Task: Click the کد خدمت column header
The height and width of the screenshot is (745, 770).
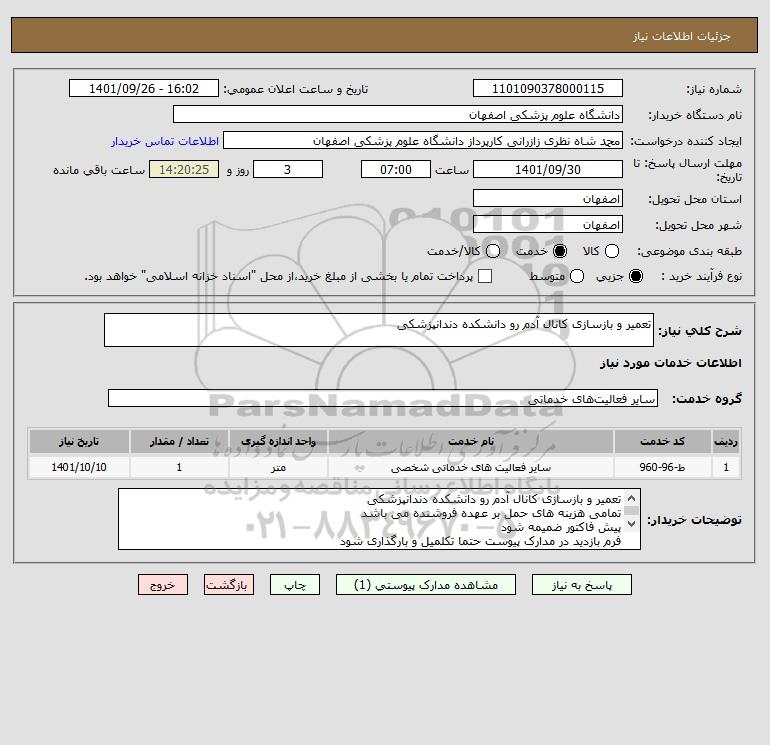Action: (662, 441)
